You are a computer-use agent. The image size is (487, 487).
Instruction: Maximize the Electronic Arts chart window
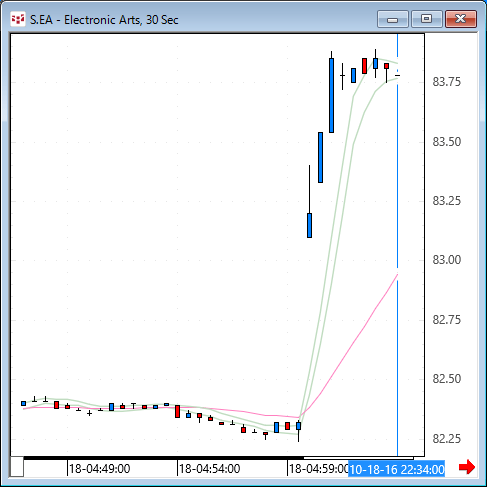(426, 19)
